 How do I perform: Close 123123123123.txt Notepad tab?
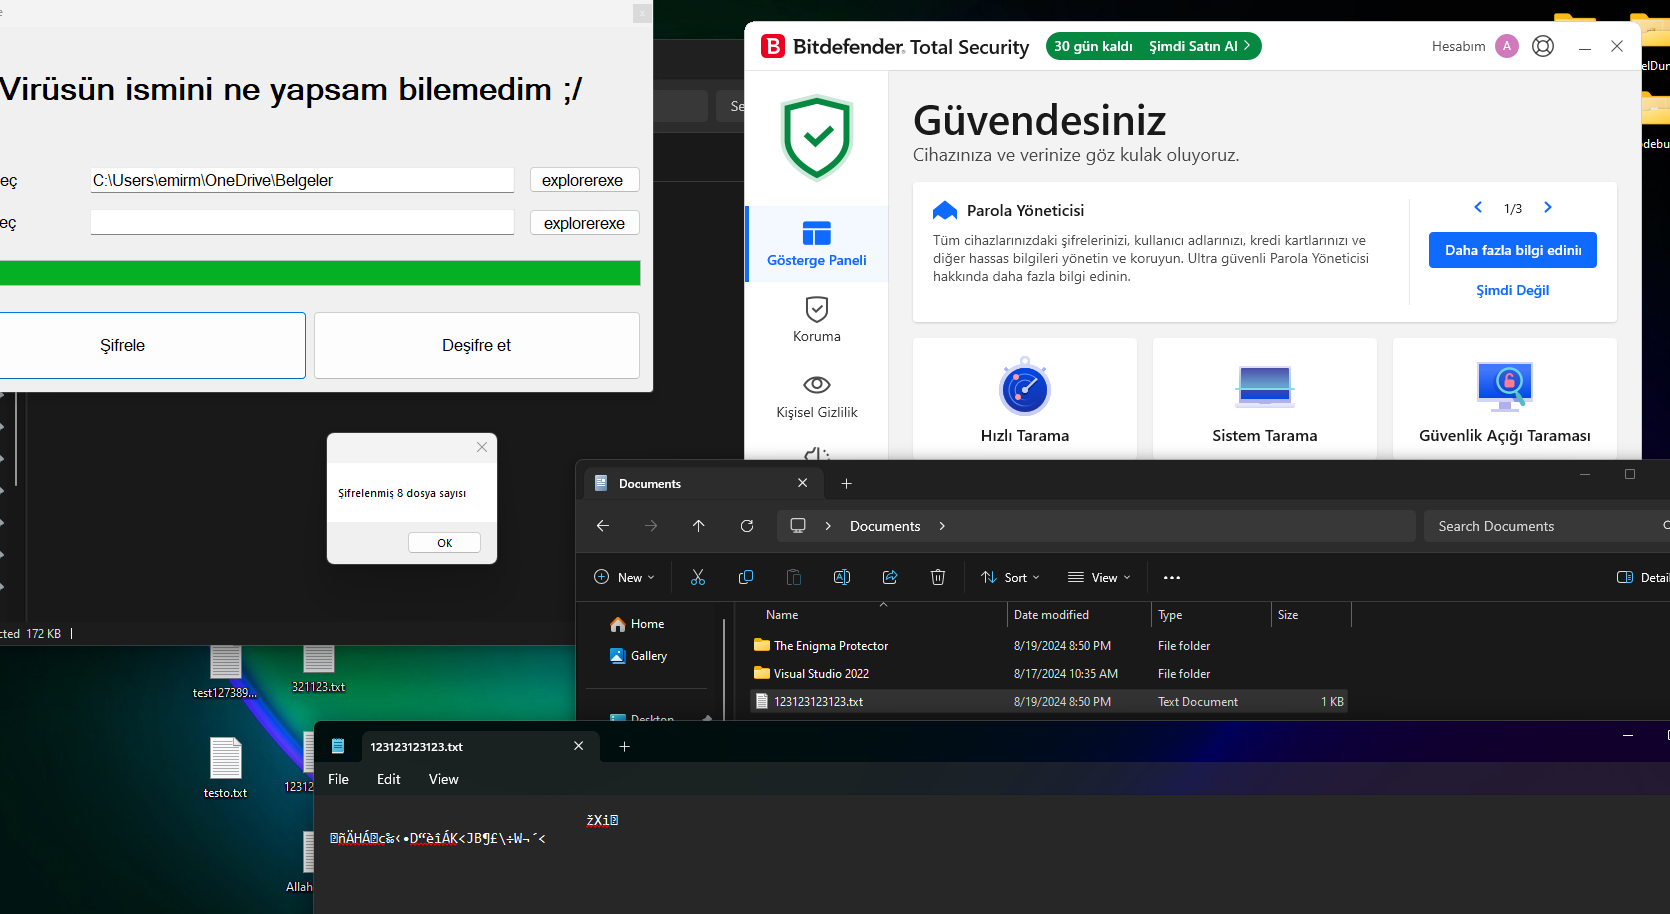(x=578, y=746)
